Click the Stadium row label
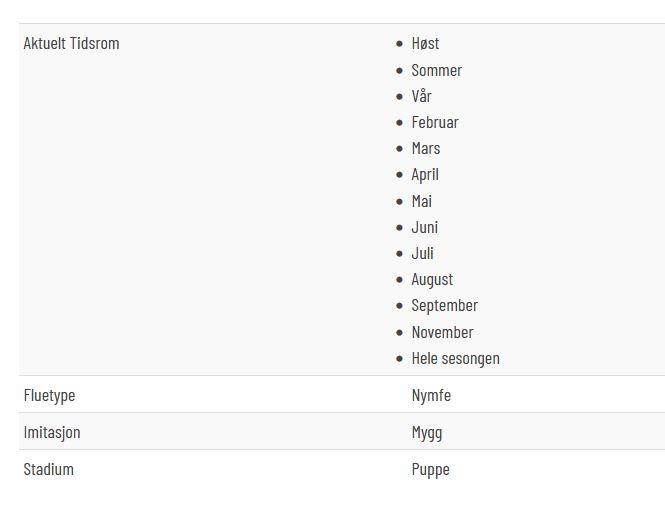This screenshot has width=665, height=510. click(x=48, y=469)
